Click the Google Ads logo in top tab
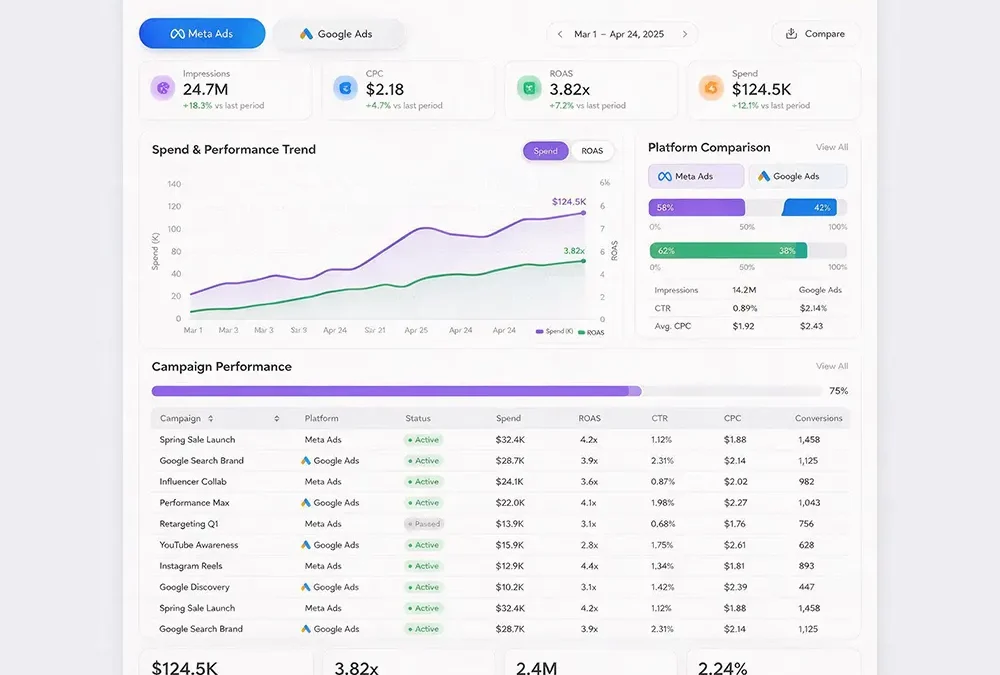The image size is (1000, 675). coord(307,34)
